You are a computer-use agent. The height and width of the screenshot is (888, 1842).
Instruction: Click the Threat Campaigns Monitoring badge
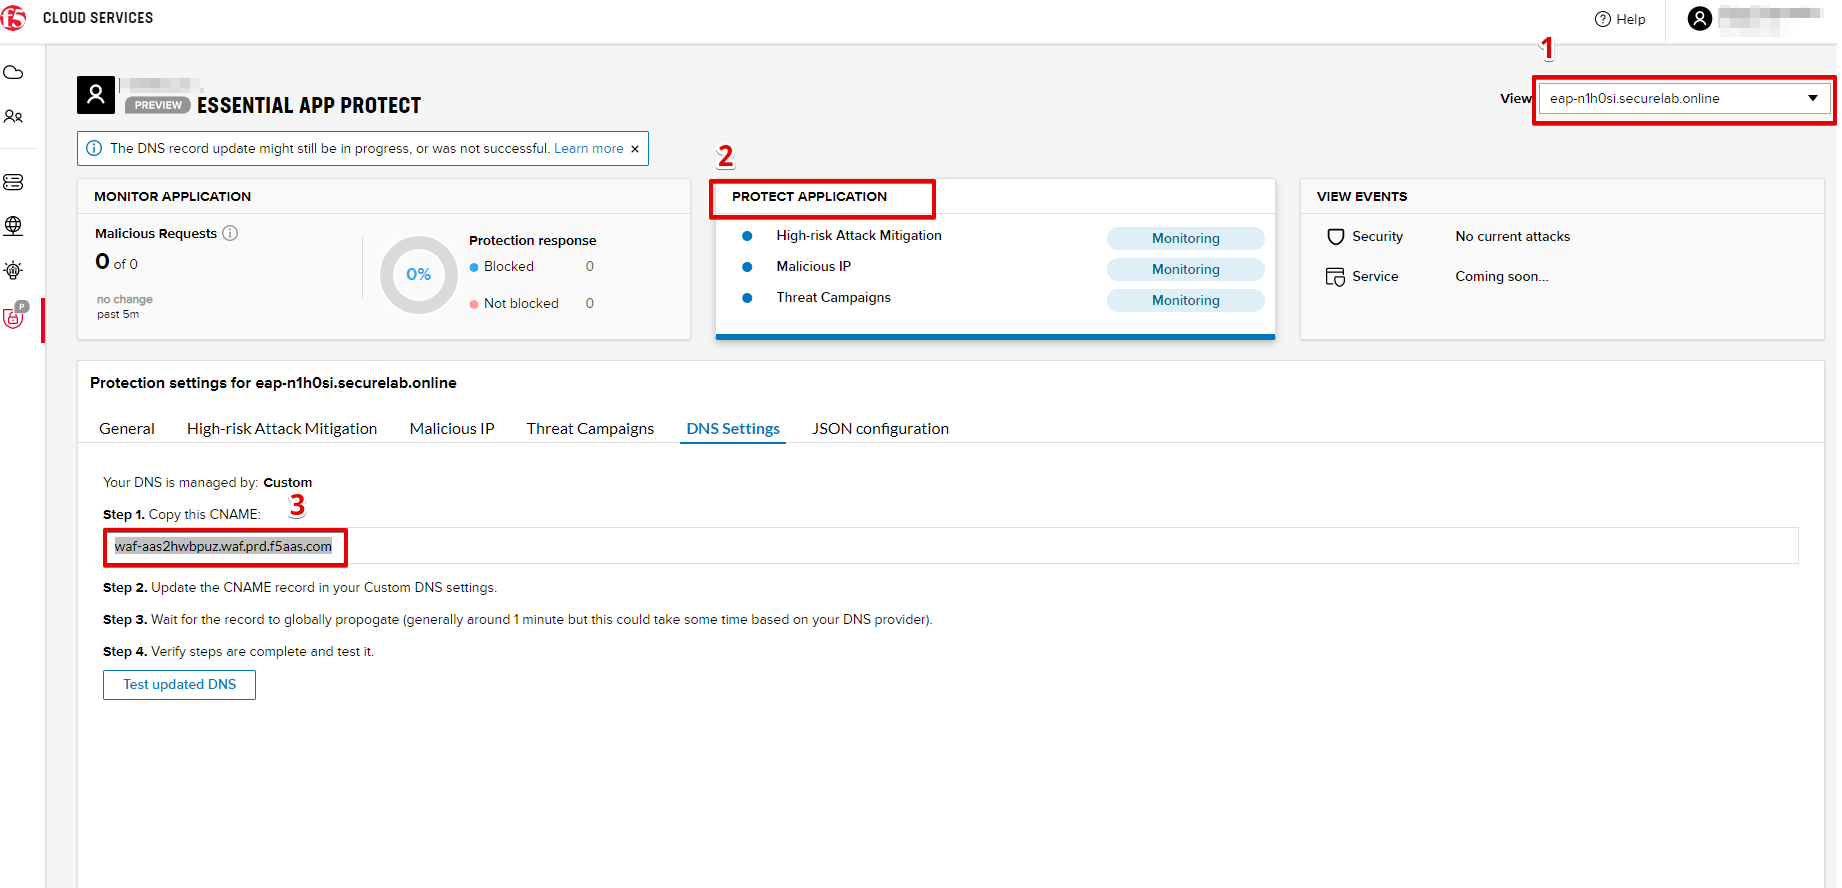[1186, 301]
